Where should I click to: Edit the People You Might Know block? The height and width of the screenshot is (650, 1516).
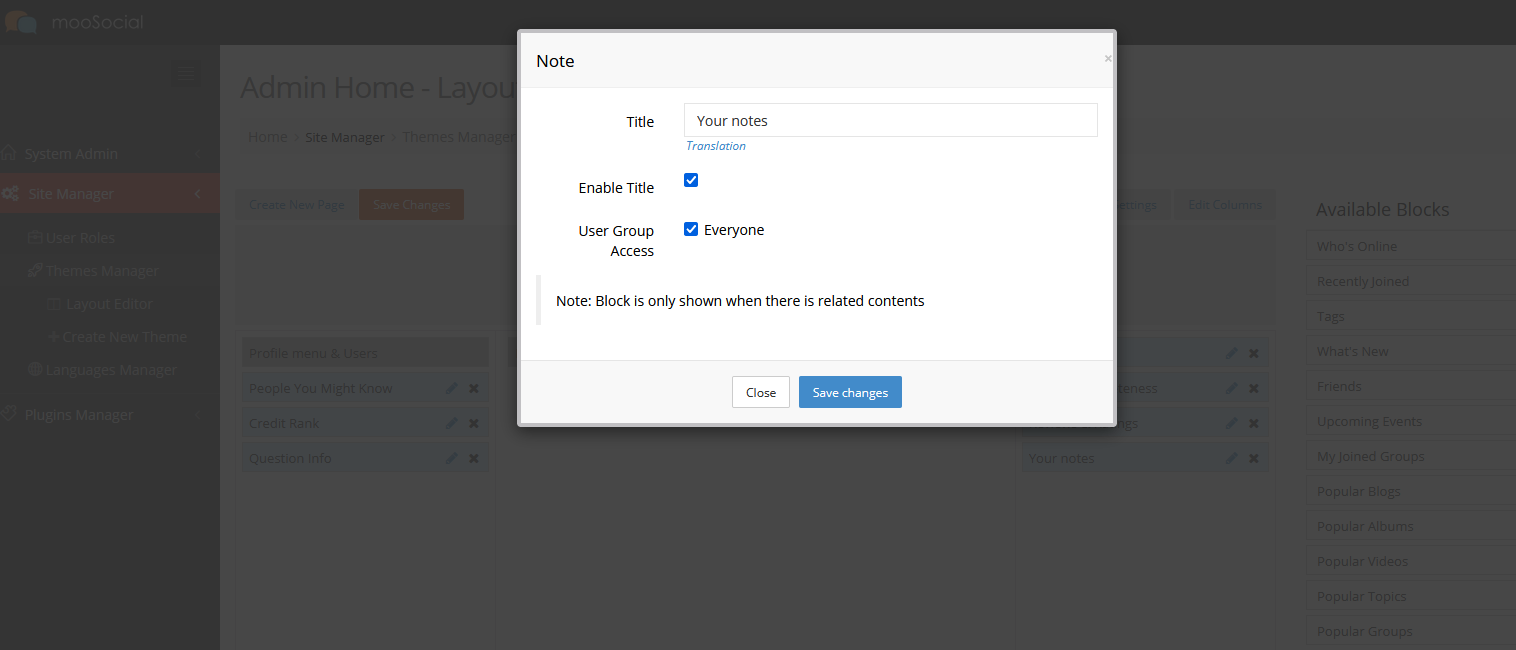click(x=451, y=388)
